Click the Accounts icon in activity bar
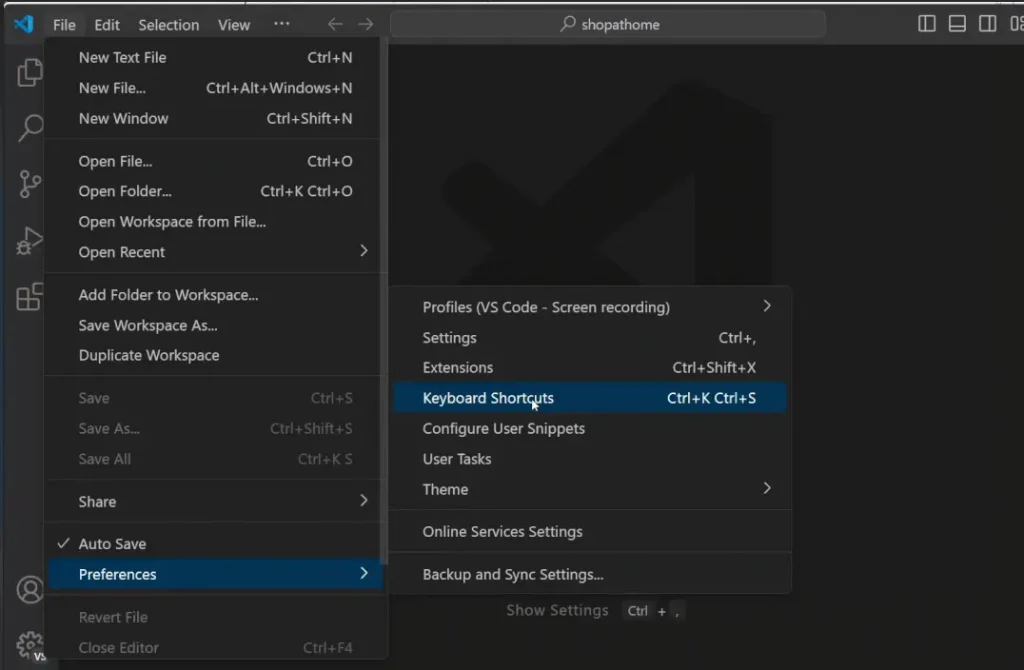This screenshot has width=1024, height=670. click(x=29, y=590)
